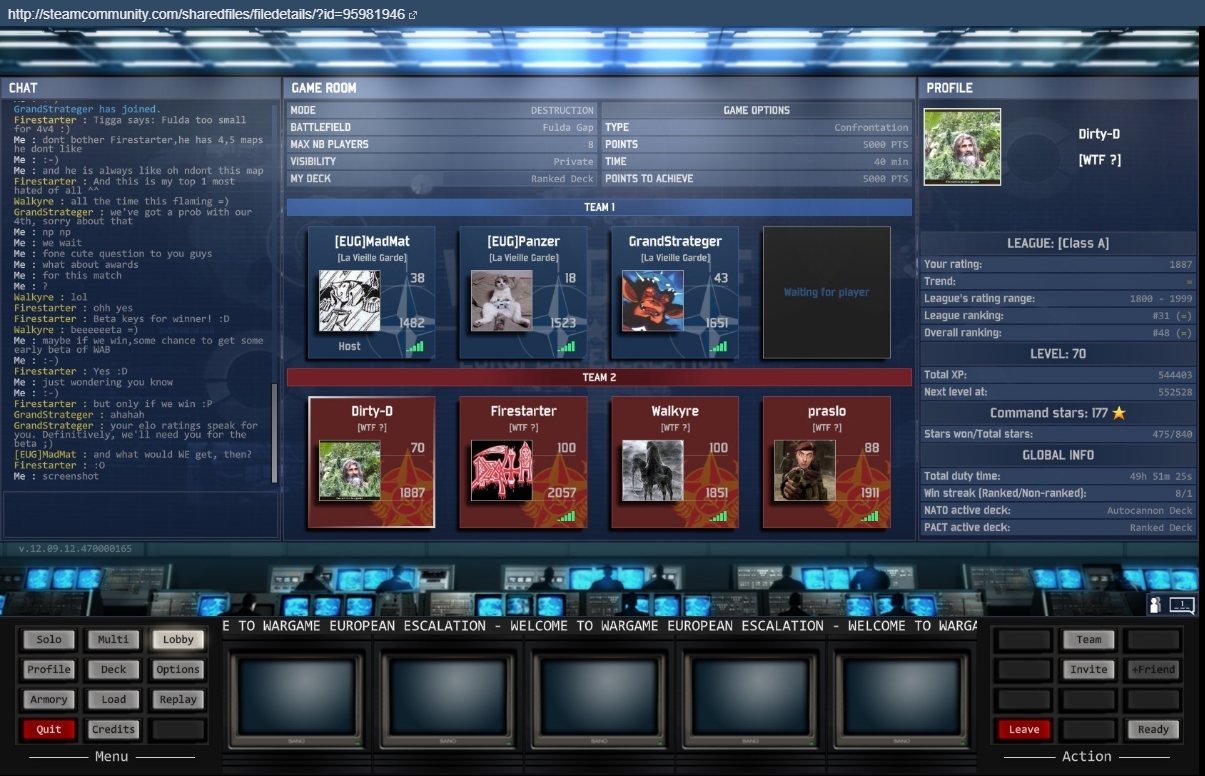Click the red Quit button
1205x776 pixels.
[49, 729]
